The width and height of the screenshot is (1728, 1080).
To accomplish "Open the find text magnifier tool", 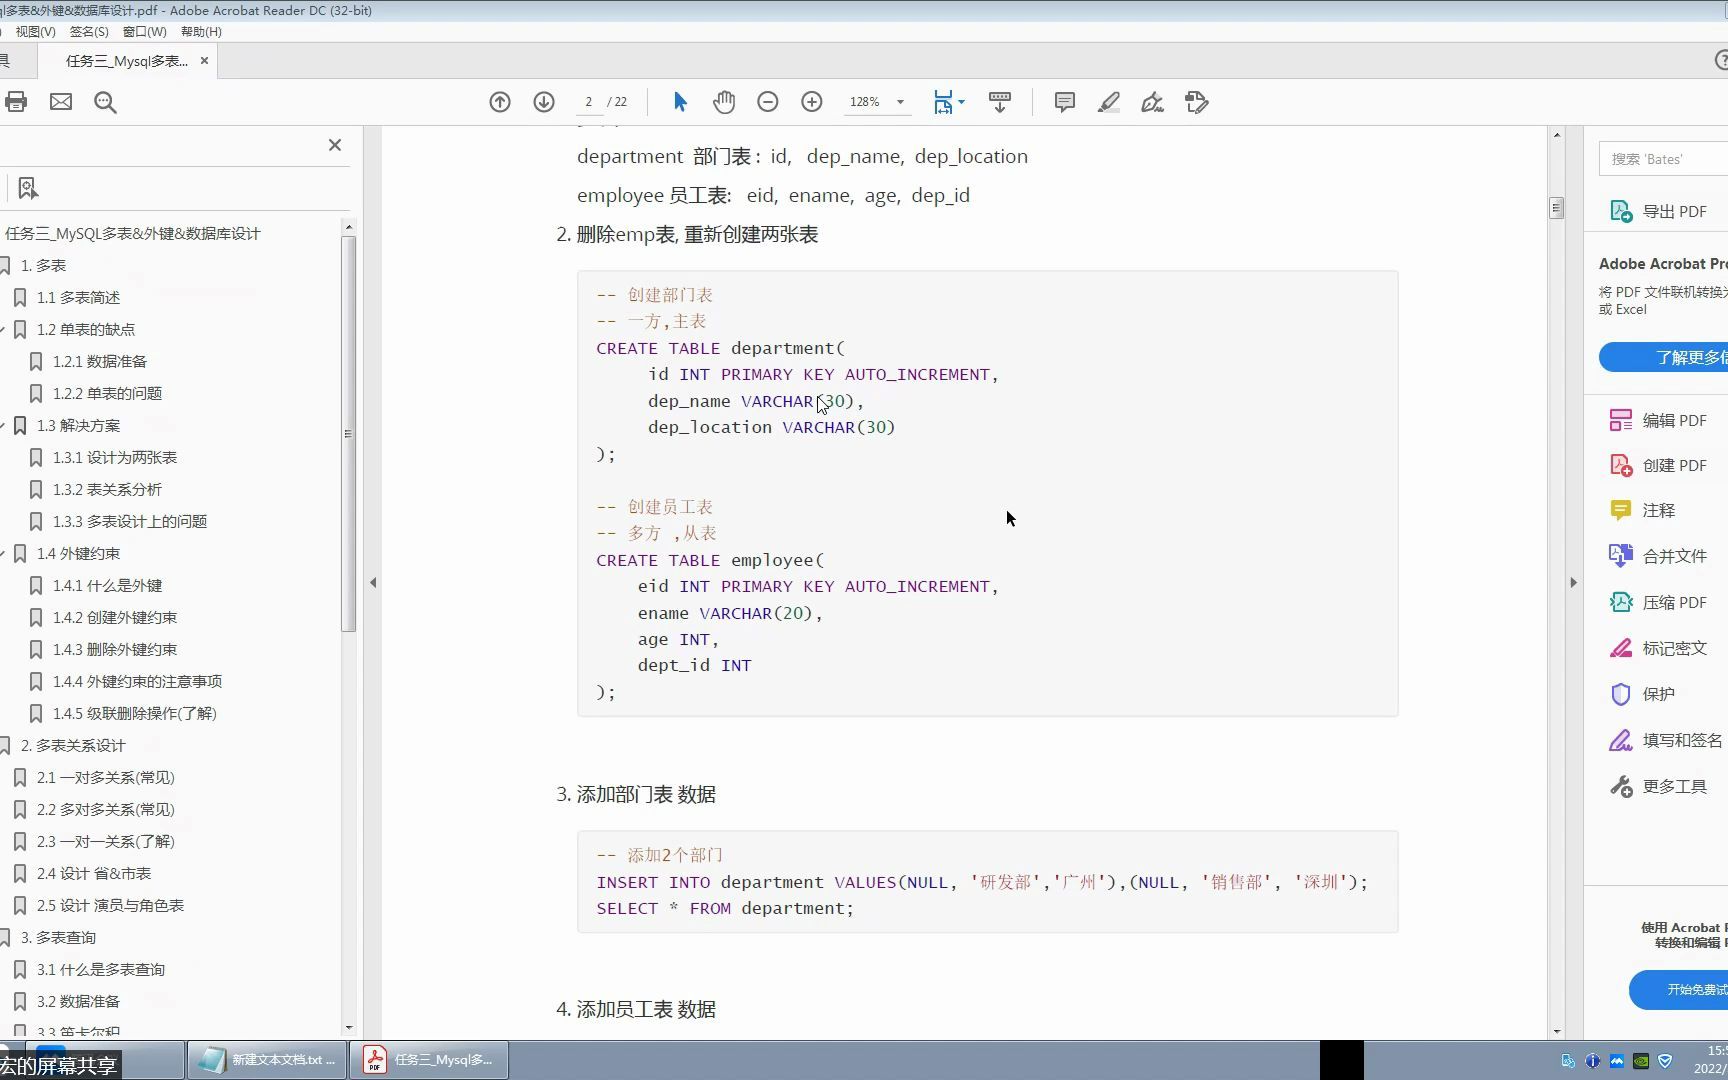I will [x=105, y=102].
